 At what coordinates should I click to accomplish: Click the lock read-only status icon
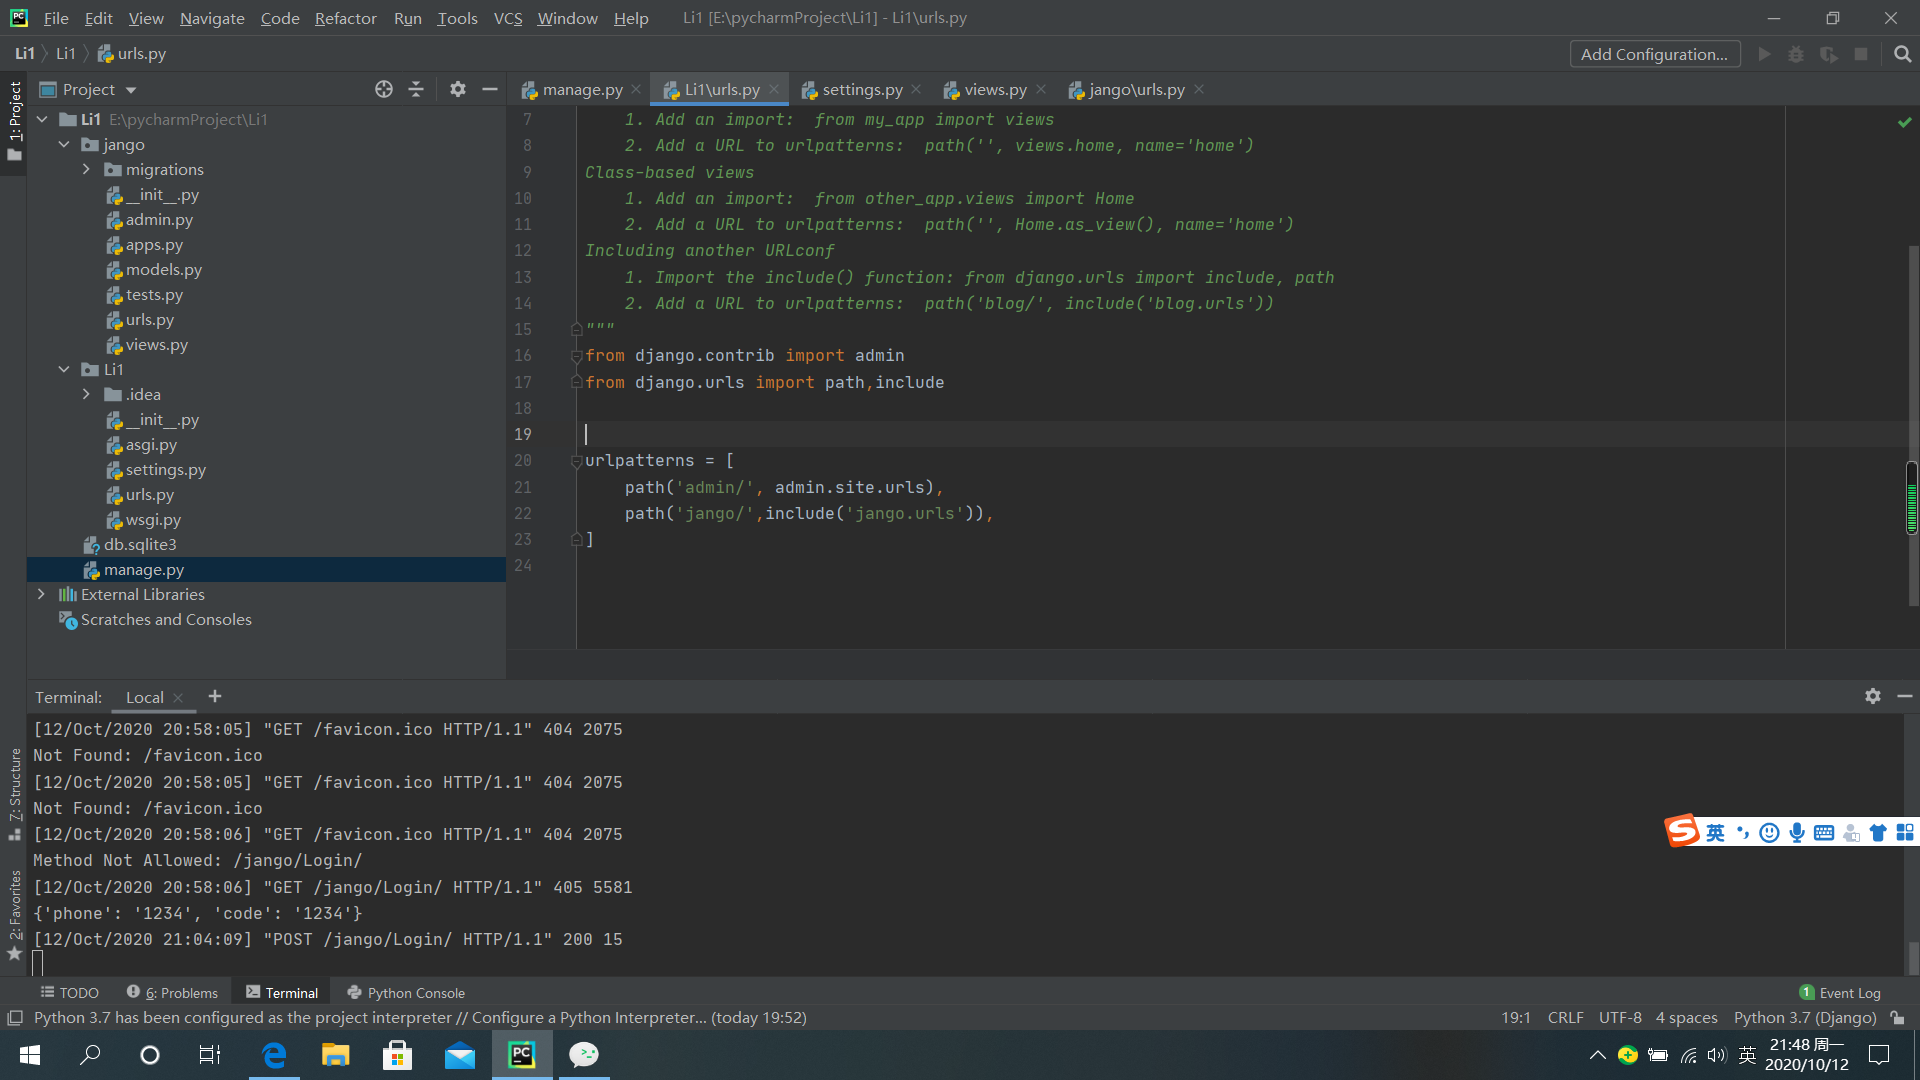tap(1897, 1018)
